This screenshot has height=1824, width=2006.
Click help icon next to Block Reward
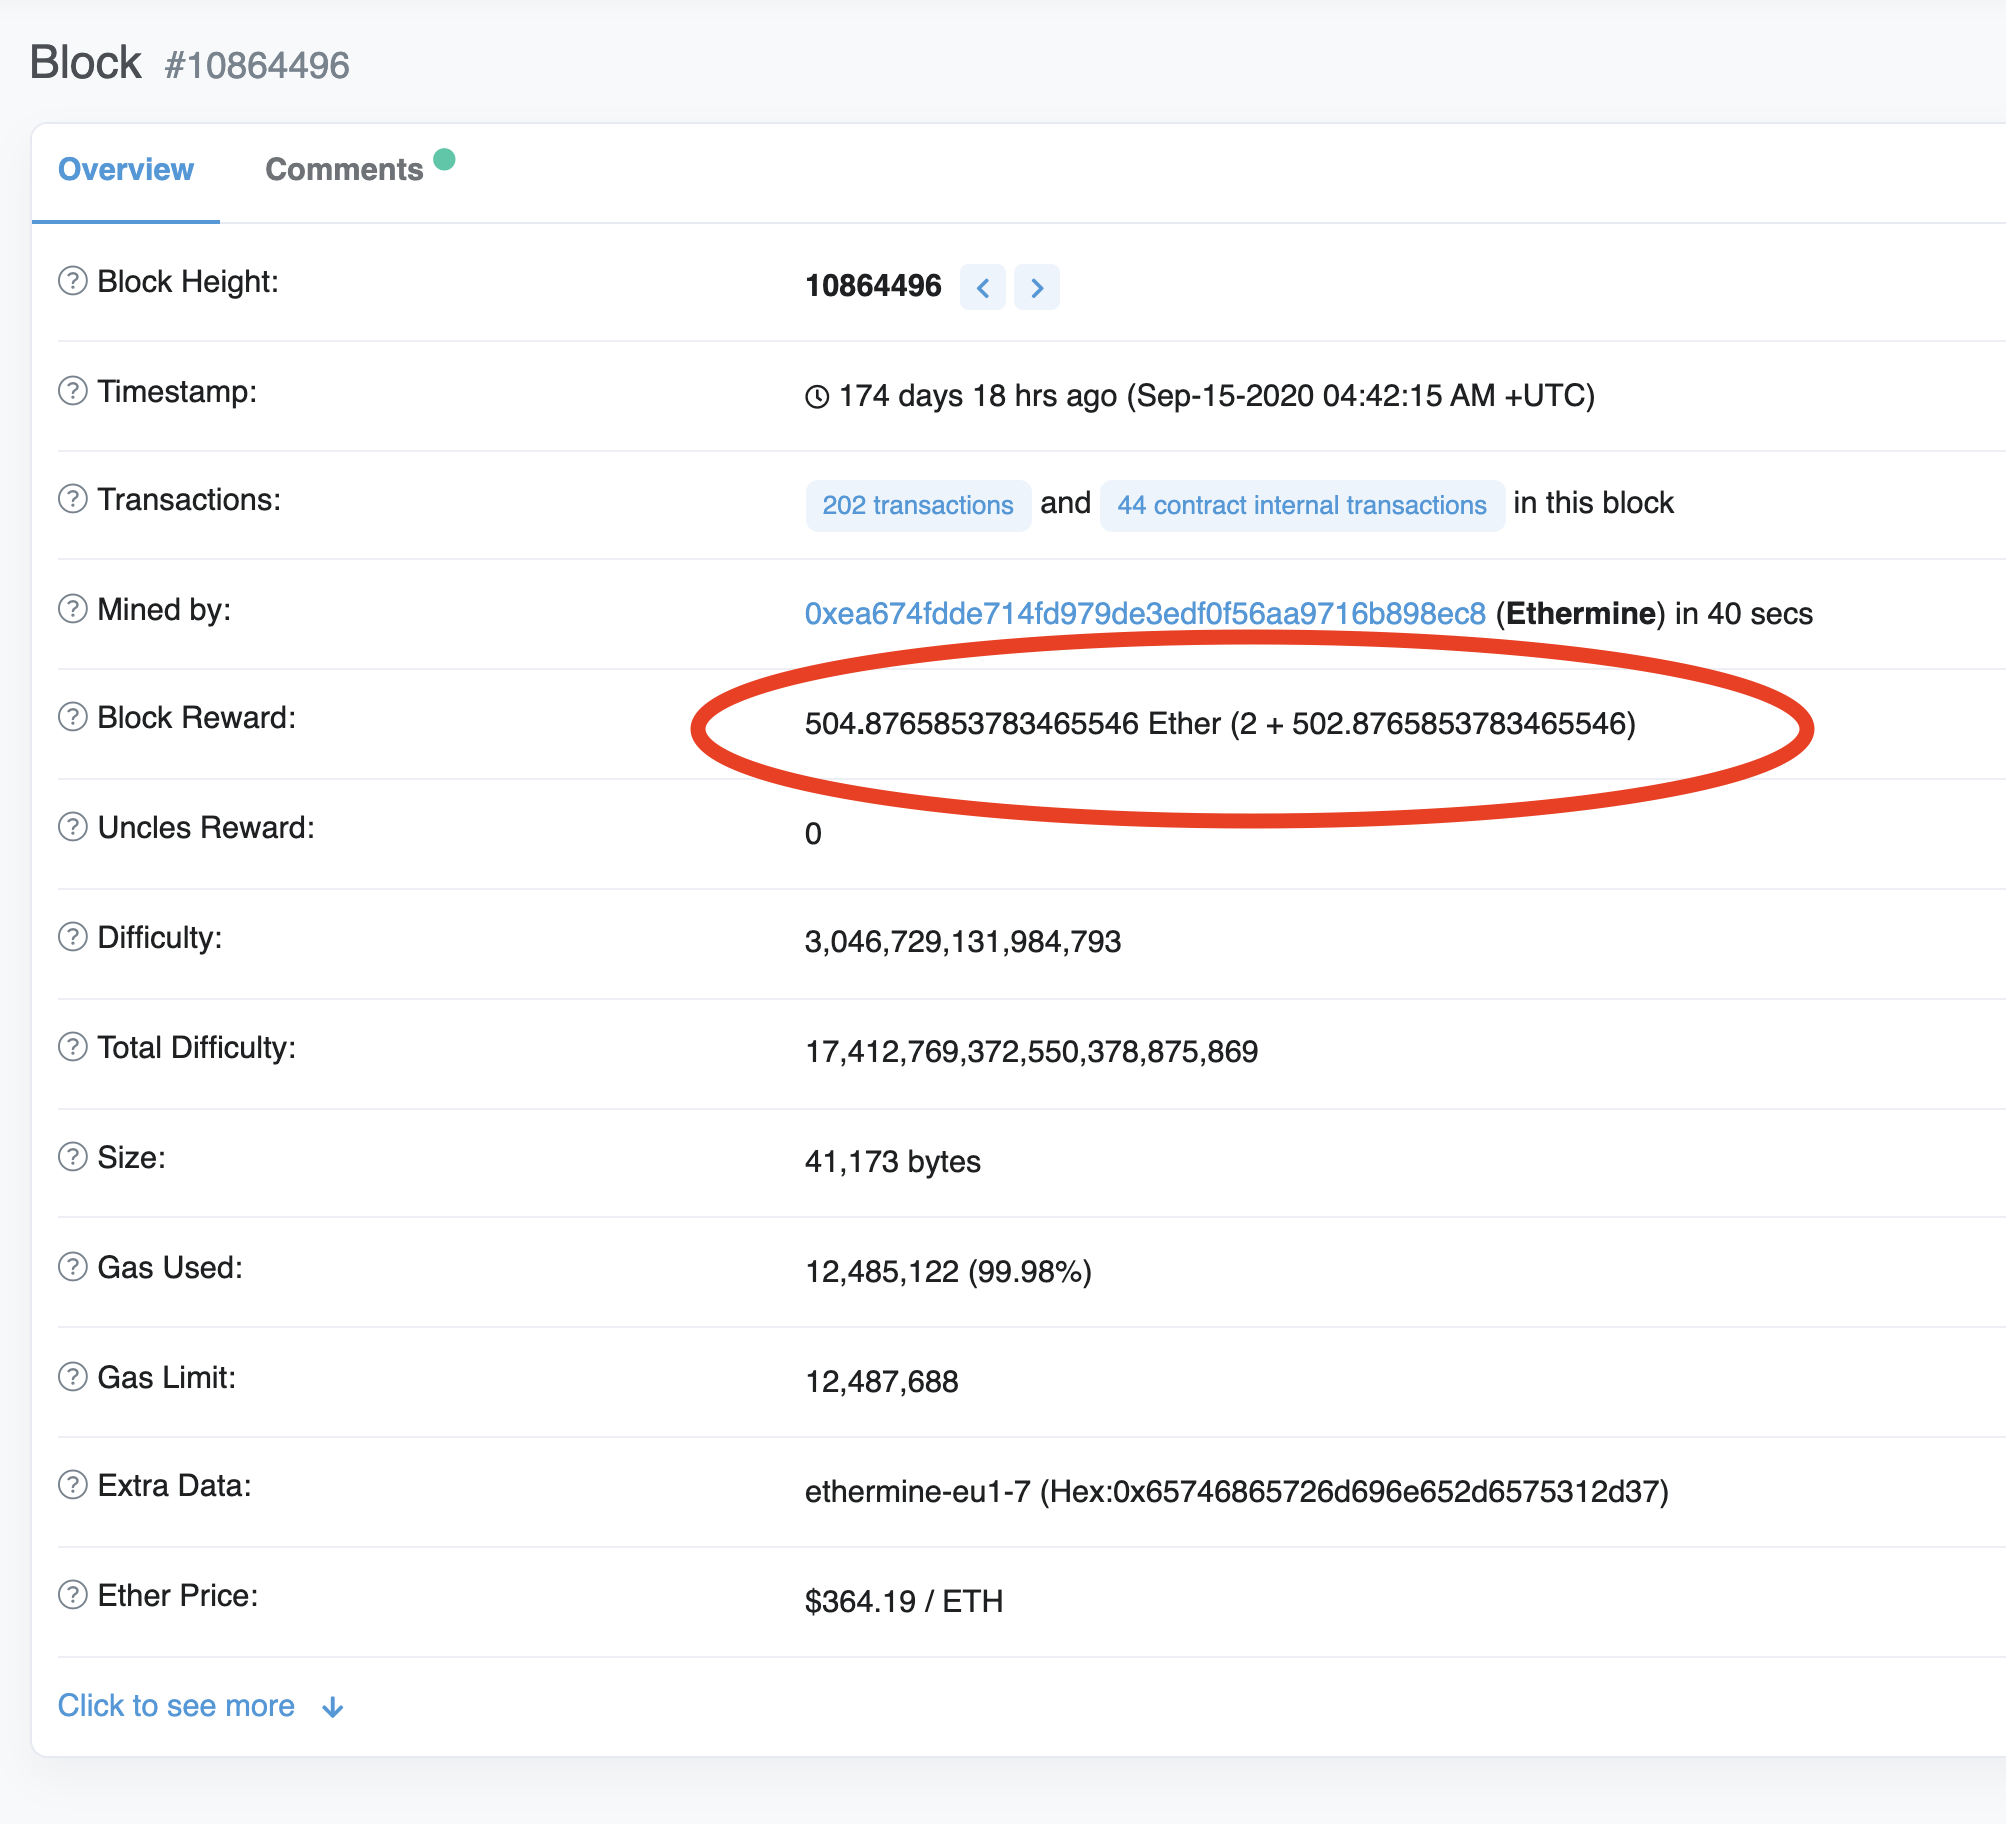tap(72, 717)
